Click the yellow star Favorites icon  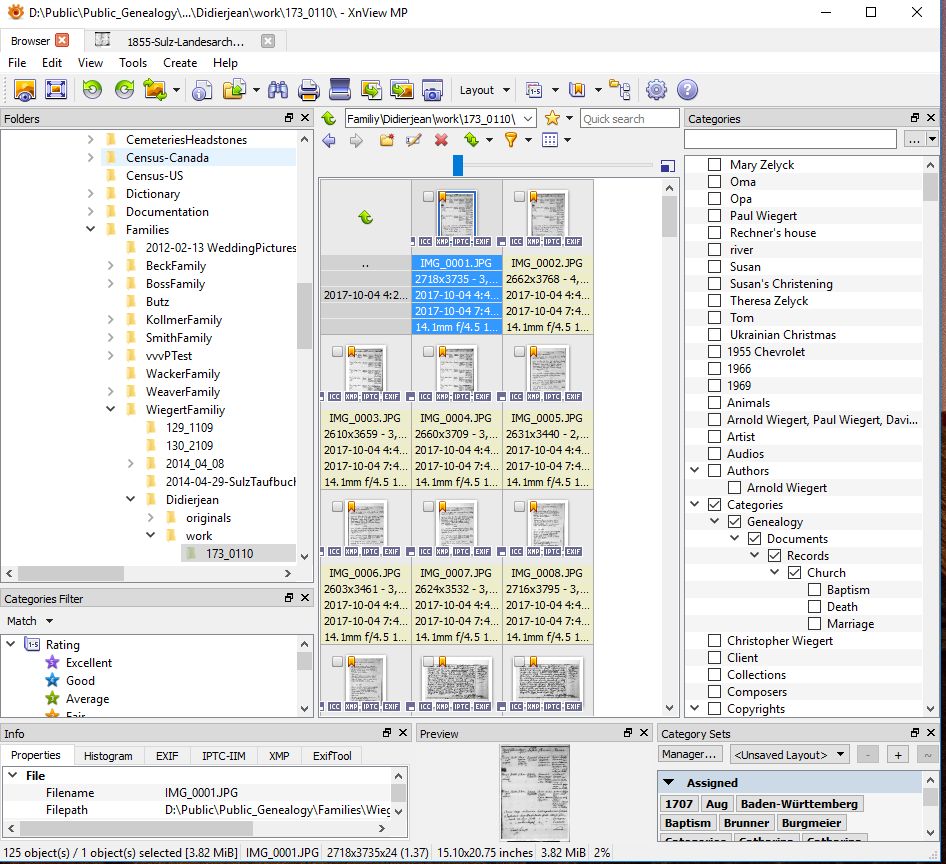point(552,118)
